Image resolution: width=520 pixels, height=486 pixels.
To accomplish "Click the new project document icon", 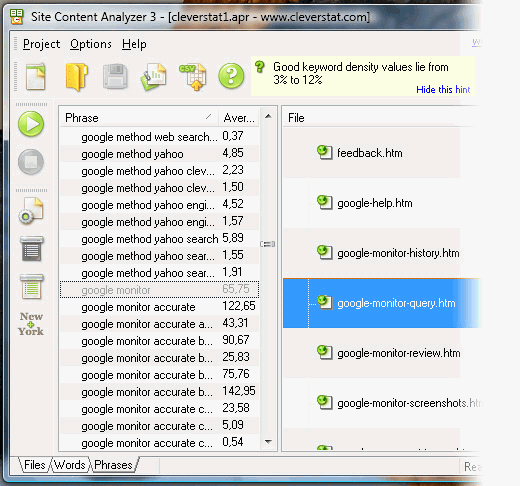I will click(x=35, y=76).
